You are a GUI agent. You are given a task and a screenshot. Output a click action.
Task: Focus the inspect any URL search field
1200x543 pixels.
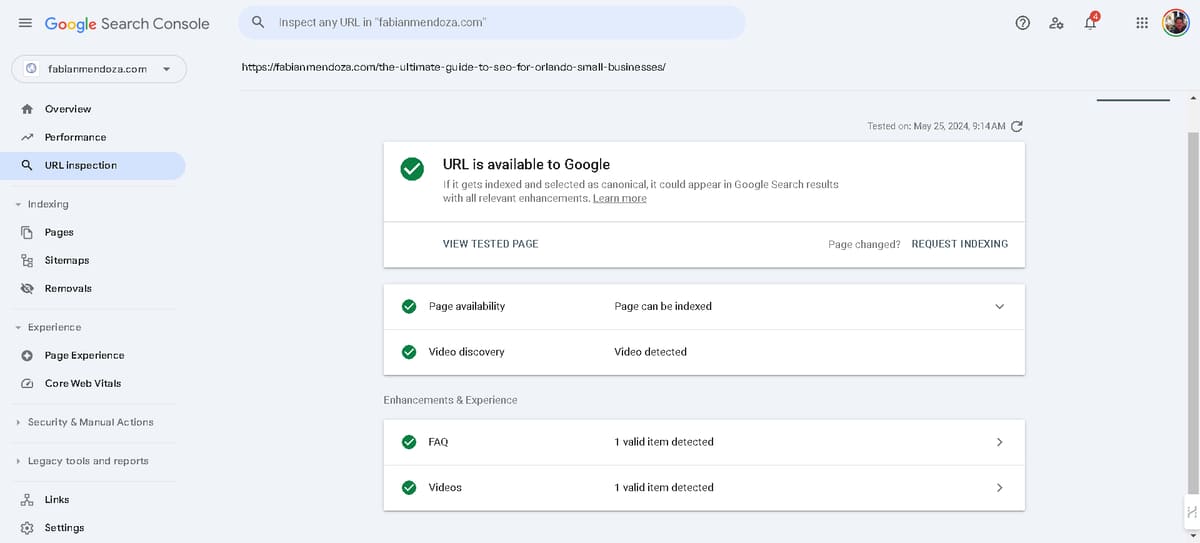click(492, 22)
